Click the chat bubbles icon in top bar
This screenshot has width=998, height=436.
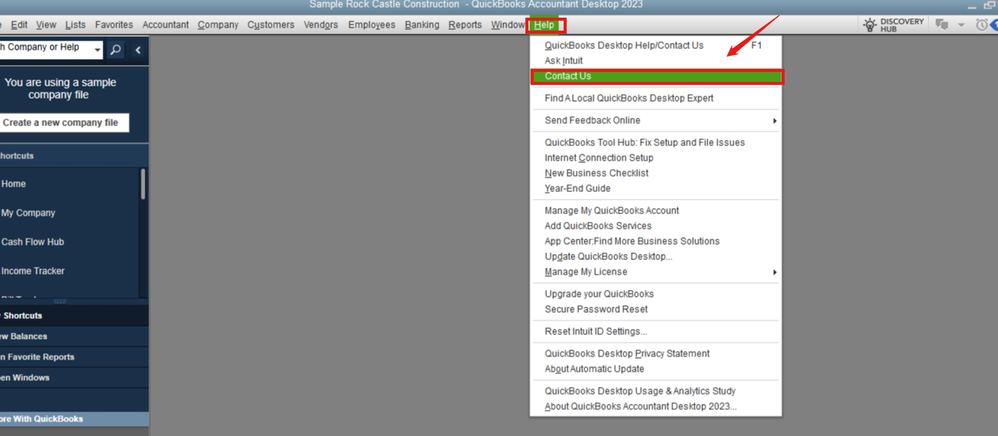[941, 25]
